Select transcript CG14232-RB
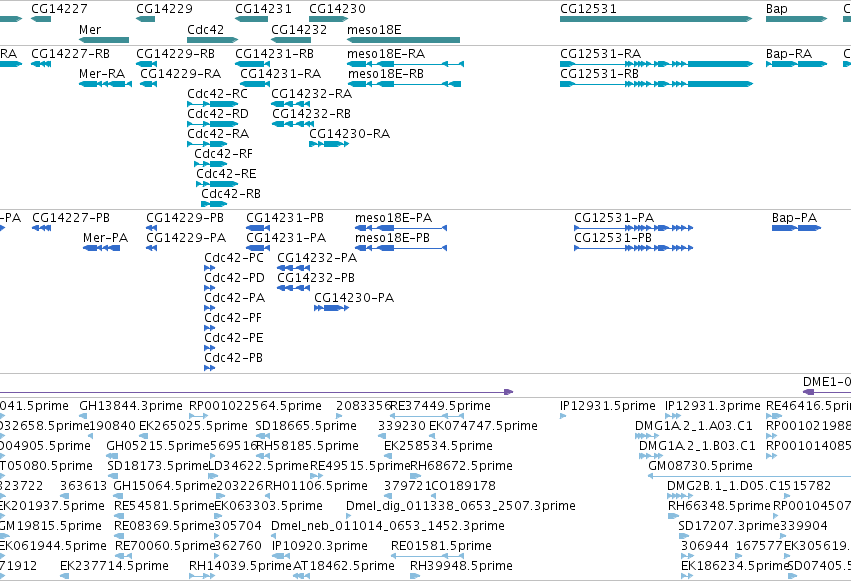The width and height of the screenshot is (851, 581). [293, 124]
